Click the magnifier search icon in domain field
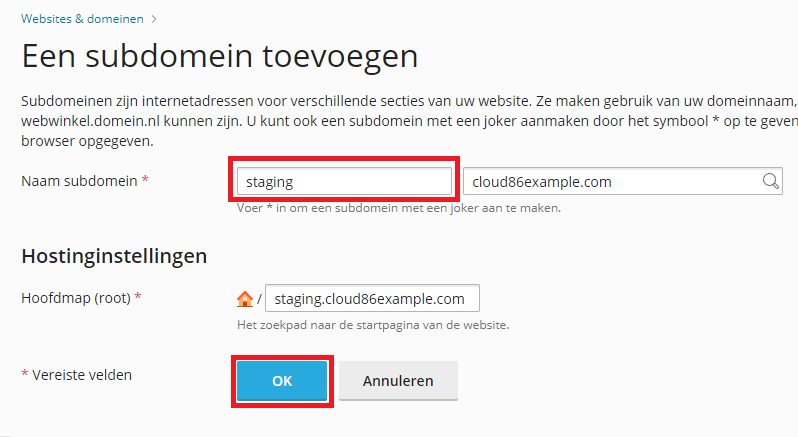Screen dimensions: 798x437 click(x=771, y=181)
